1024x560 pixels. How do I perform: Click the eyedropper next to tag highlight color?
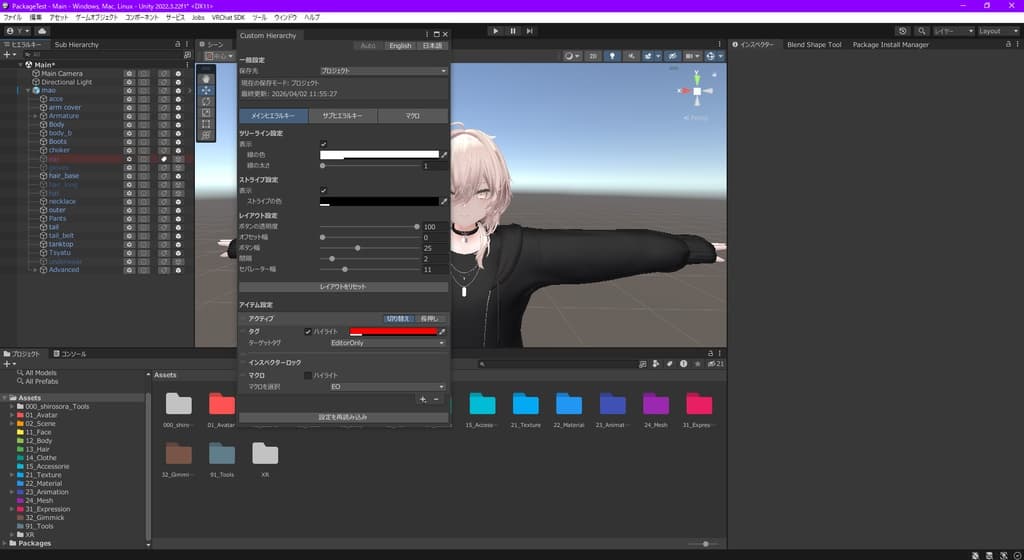tap(443, 332)
